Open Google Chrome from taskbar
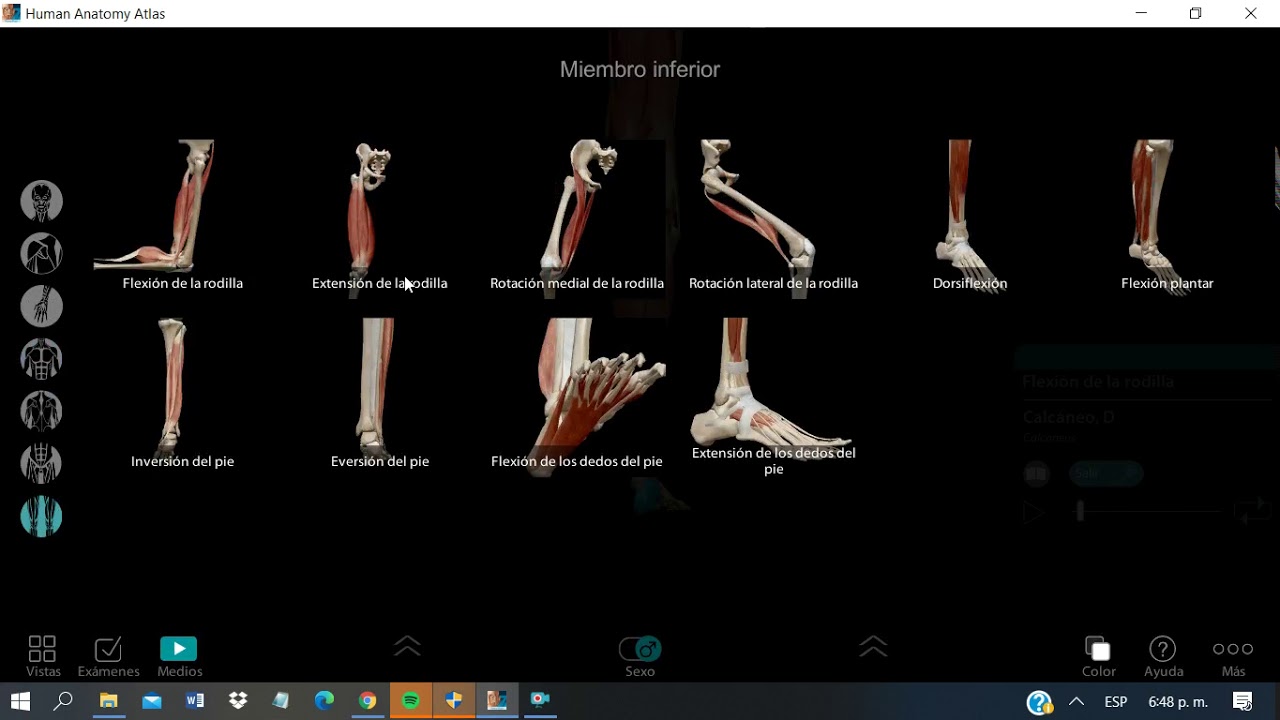Screen dimensions: 1280x720 pyautogui.click(x=368, y=701)
